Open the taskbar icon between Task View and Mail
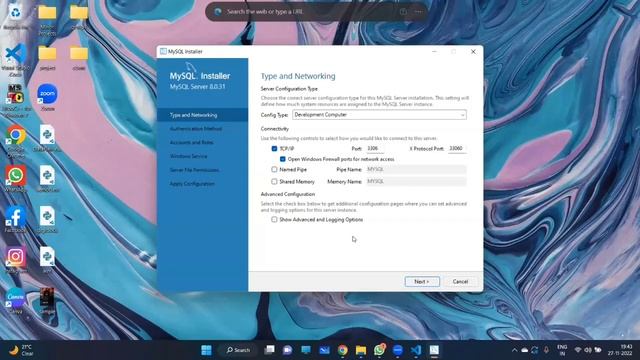Screen dimensions: 640x360 click(306, 350)
